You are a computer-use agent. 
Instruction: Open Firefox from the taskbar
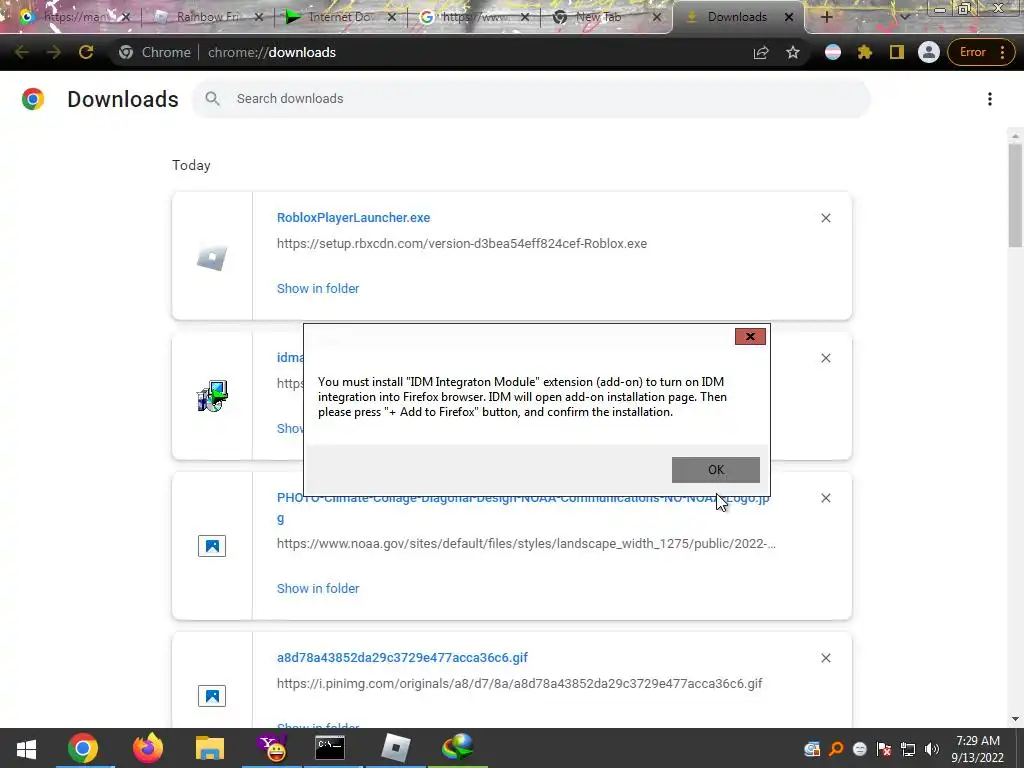[x=148, y=748]
